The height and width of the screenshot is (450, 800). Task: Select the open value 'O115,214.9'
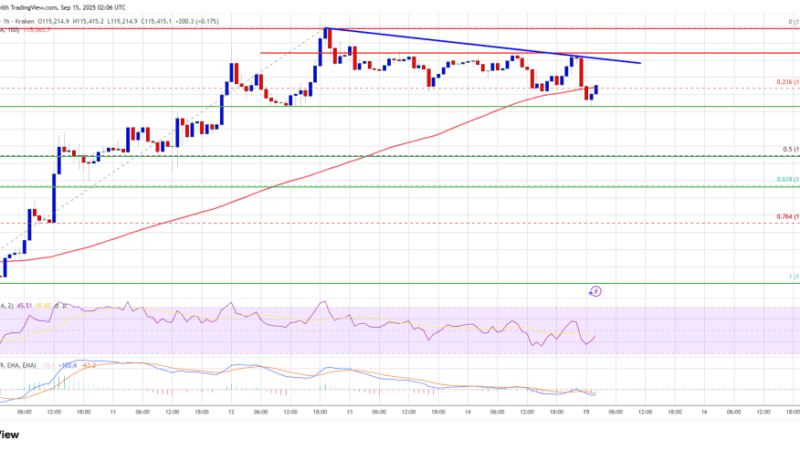(55, 21)
